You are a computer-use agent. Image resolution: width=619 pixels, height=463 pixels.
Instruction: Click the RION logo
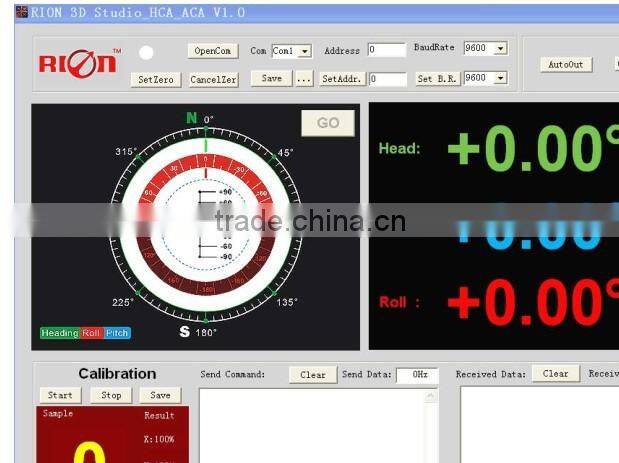pos(78,63)
